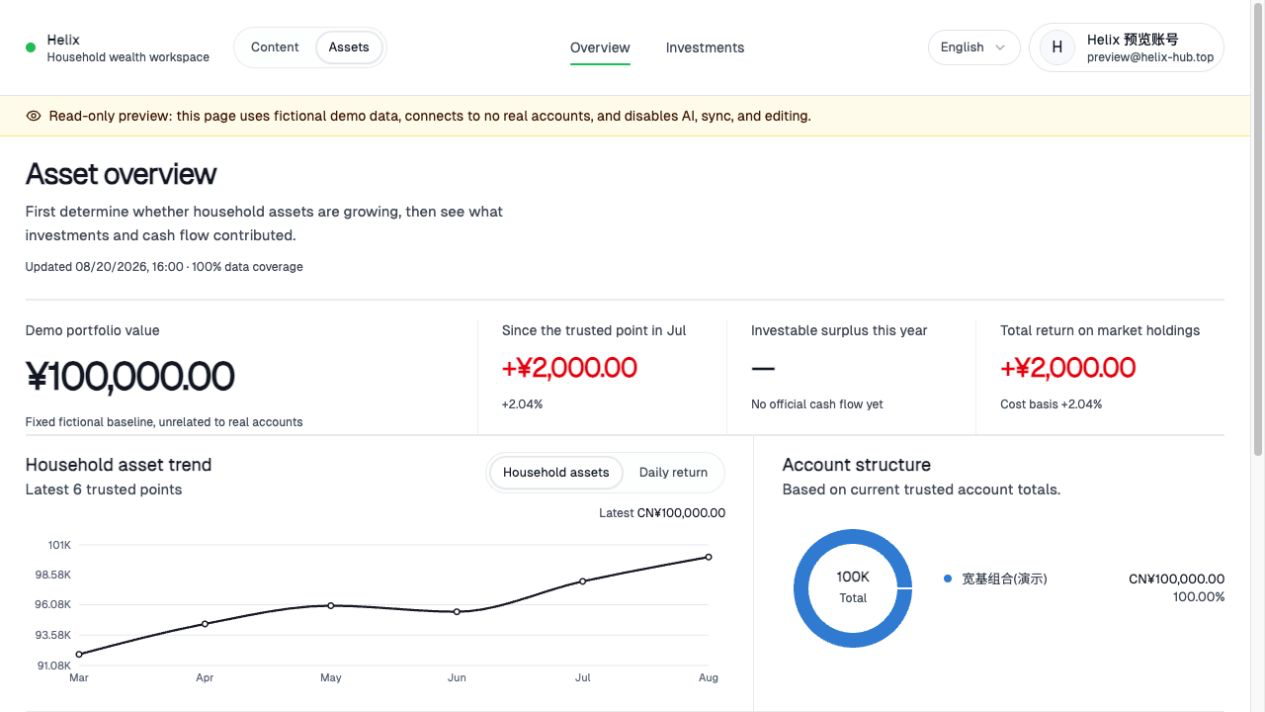Viewport: 1265px width, 712px height.
Task: Click 'Fixed fictional baseline' note text
Action: 164,422
